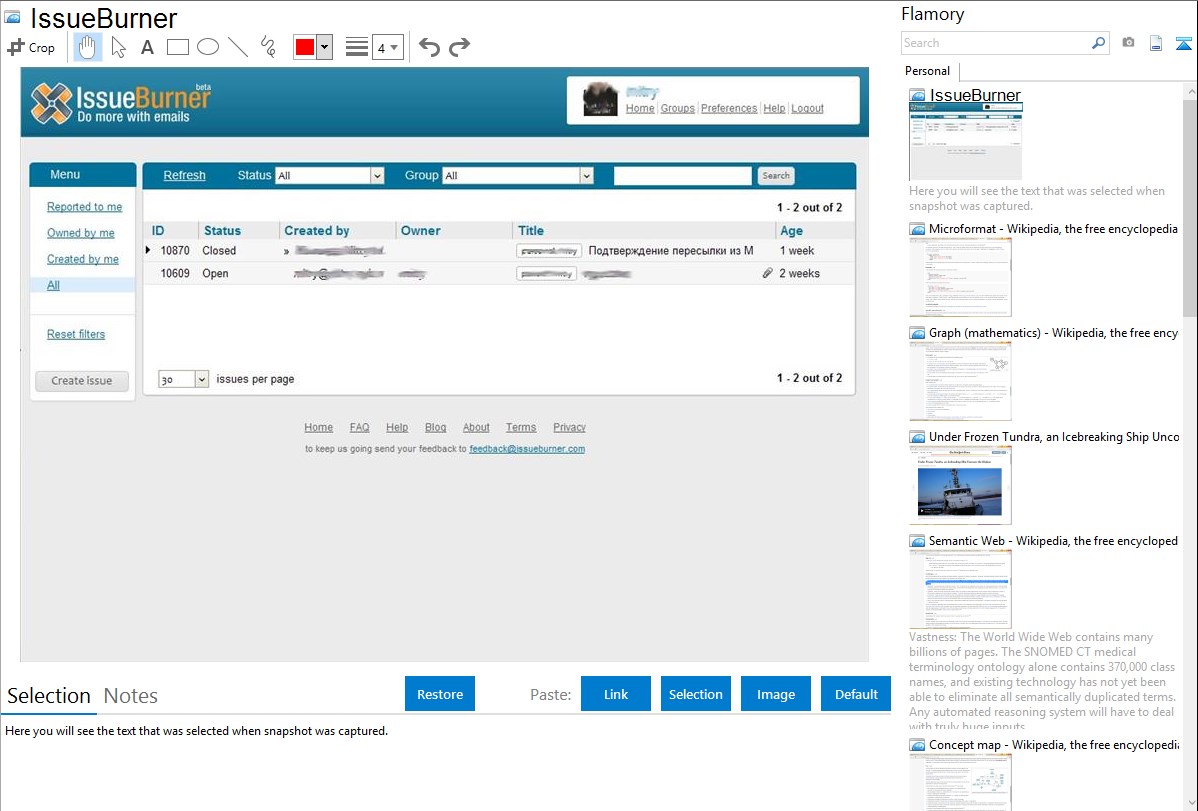1198x811 pixels.
Task: Click the Flamory search magnifier icon
Action: tap(1098, 43)
